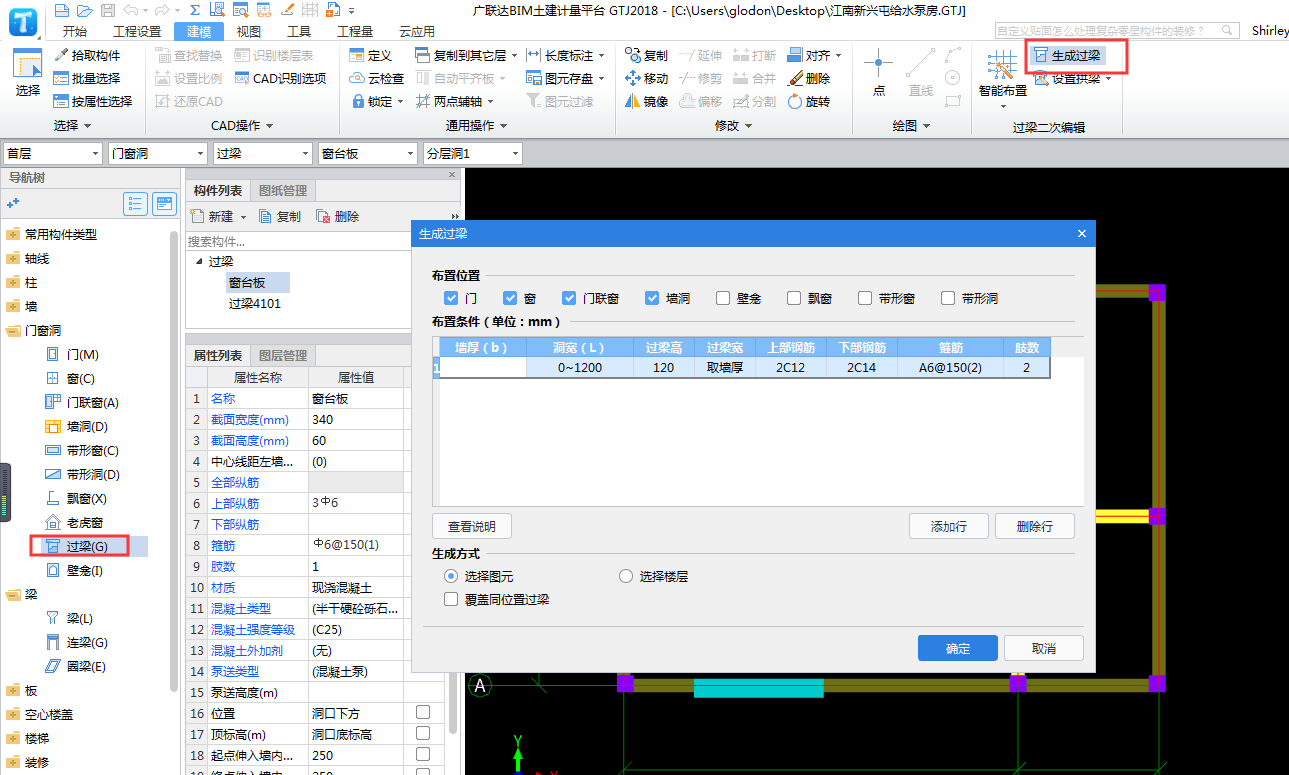Image resolution: width=1289 pixels, height=775 pixels.
Task: Click the 对齐 align tool
Action: (x=815, y=55)
